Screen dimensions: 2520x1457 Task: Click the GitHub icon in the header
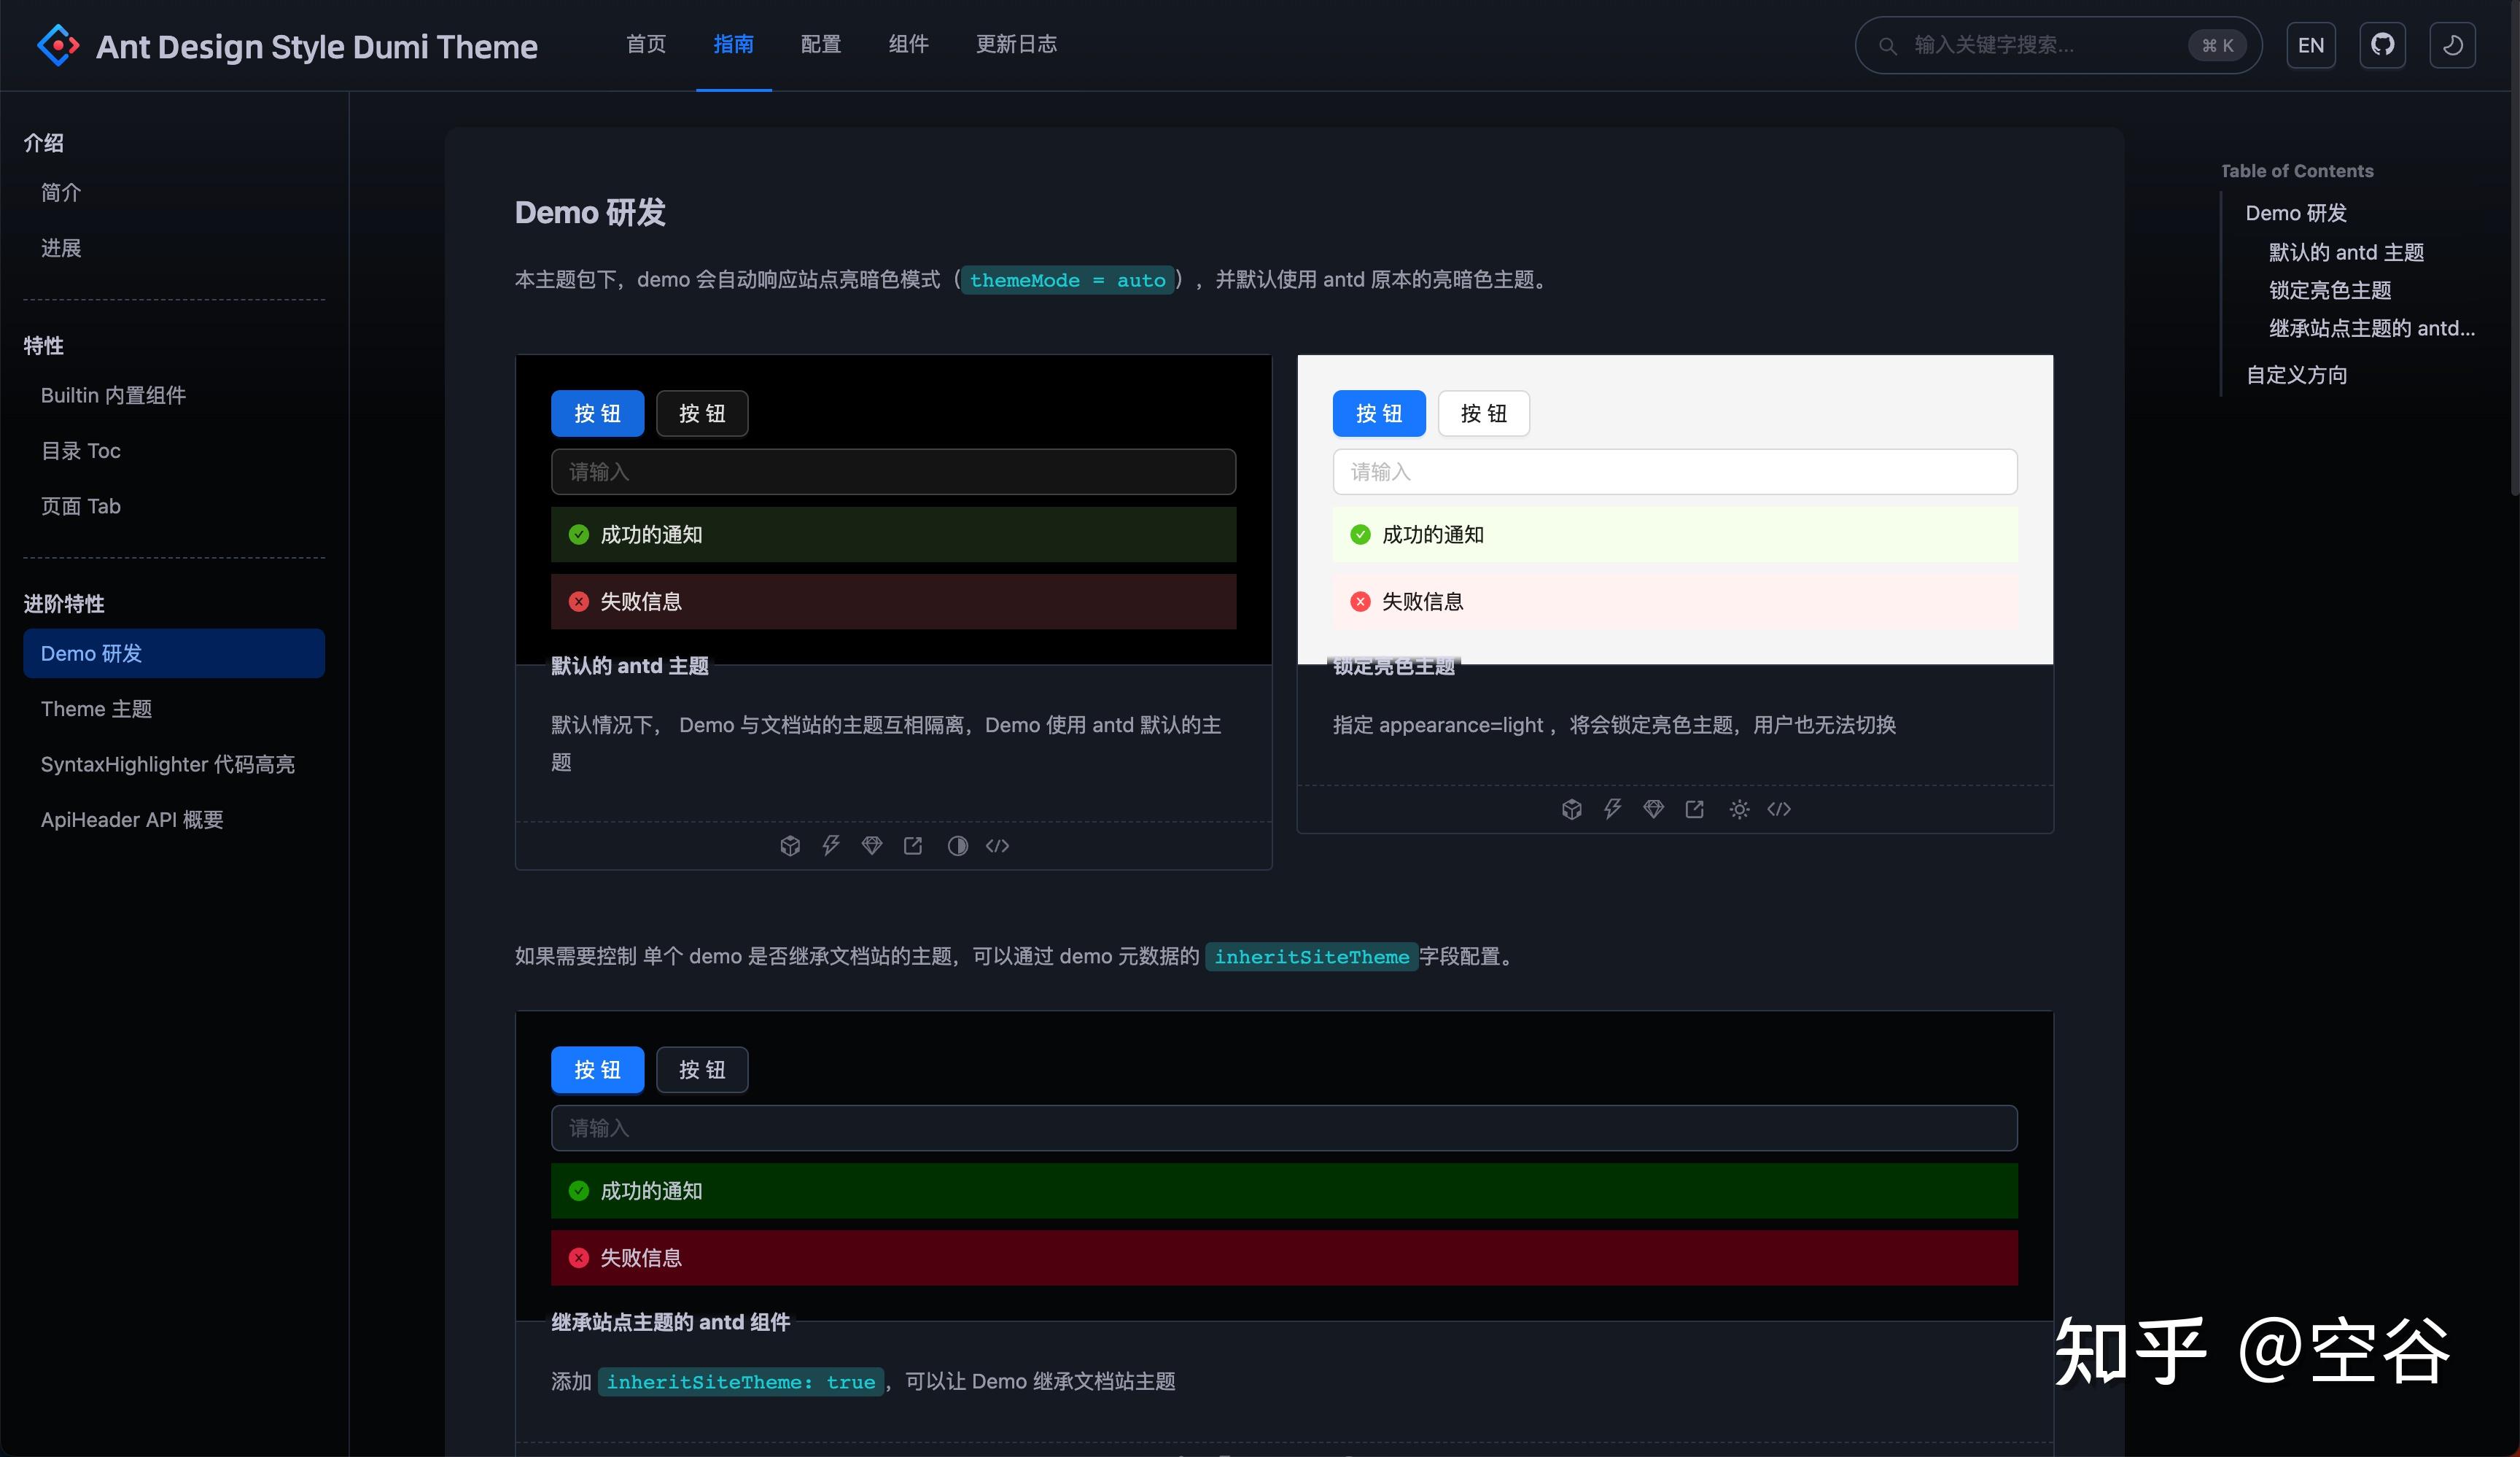[2384, 44]
